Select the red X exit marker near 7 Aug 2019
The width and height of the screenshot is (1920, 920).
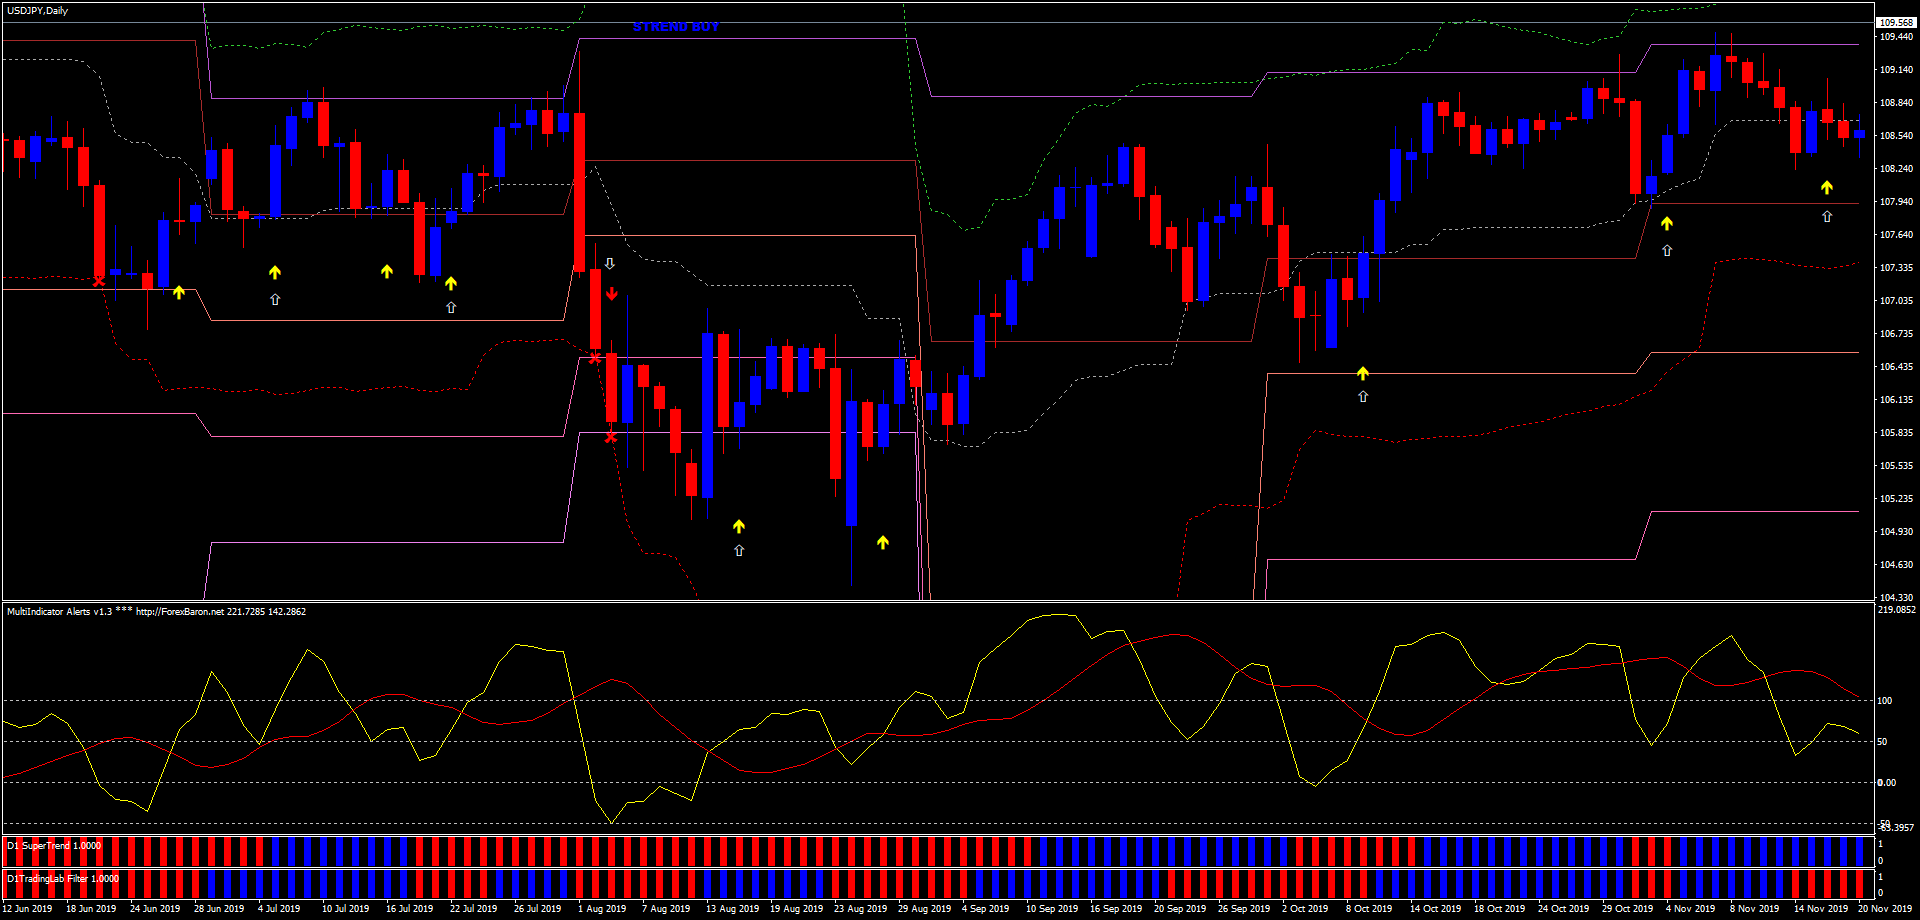(x=612, y=437)
